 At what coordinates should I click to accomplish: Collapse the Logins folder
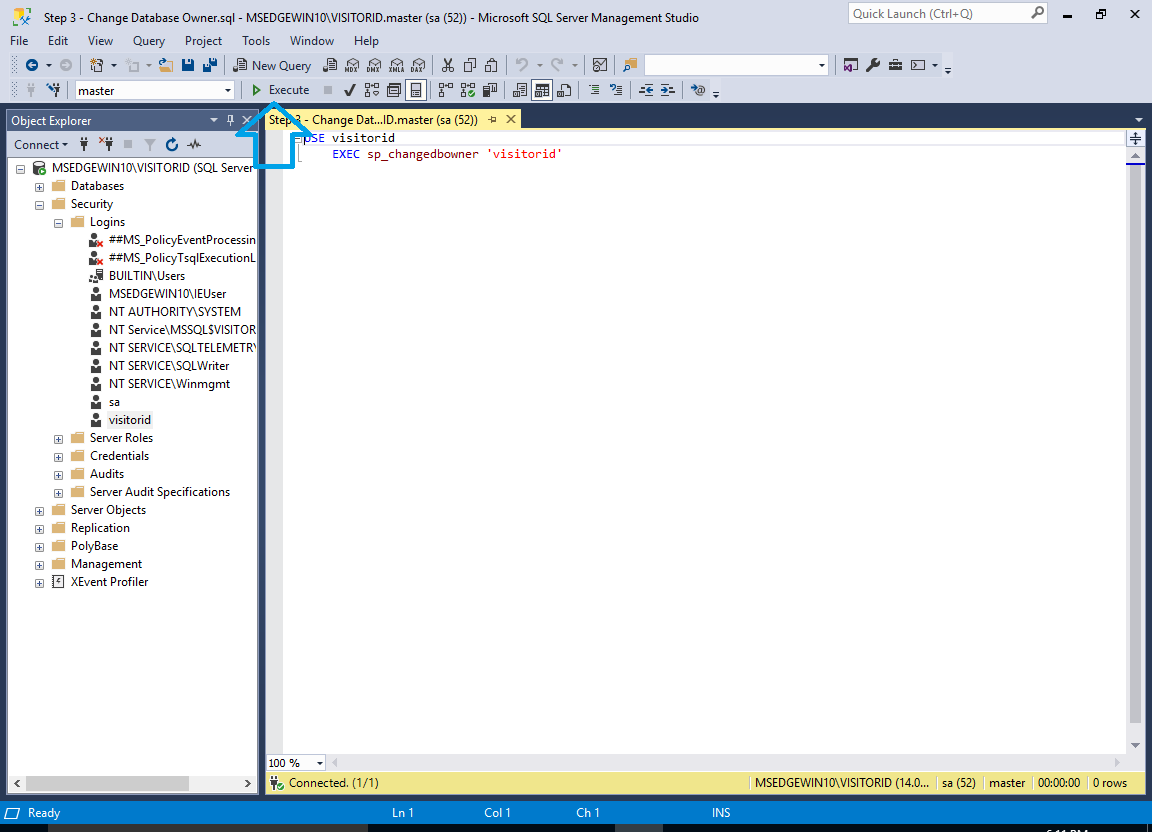coord(59,222)
